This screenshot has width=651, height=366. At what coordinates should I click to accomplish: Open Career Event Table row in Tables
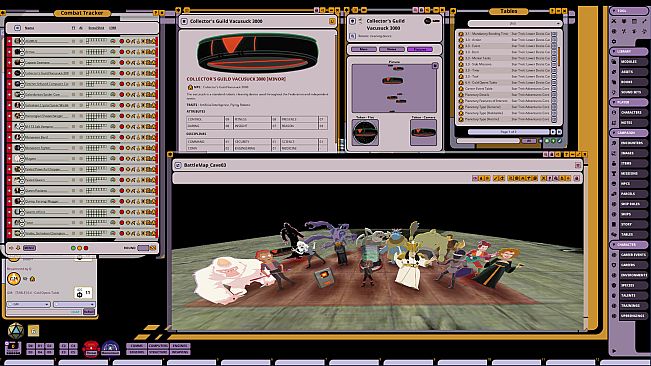coord(508,88)
